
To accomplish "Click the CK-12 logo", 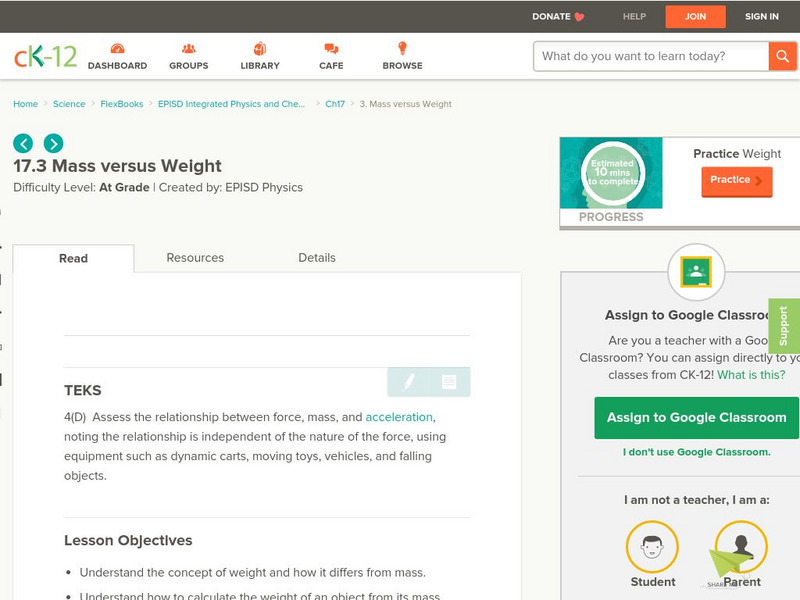I will (x=45, y=56).
